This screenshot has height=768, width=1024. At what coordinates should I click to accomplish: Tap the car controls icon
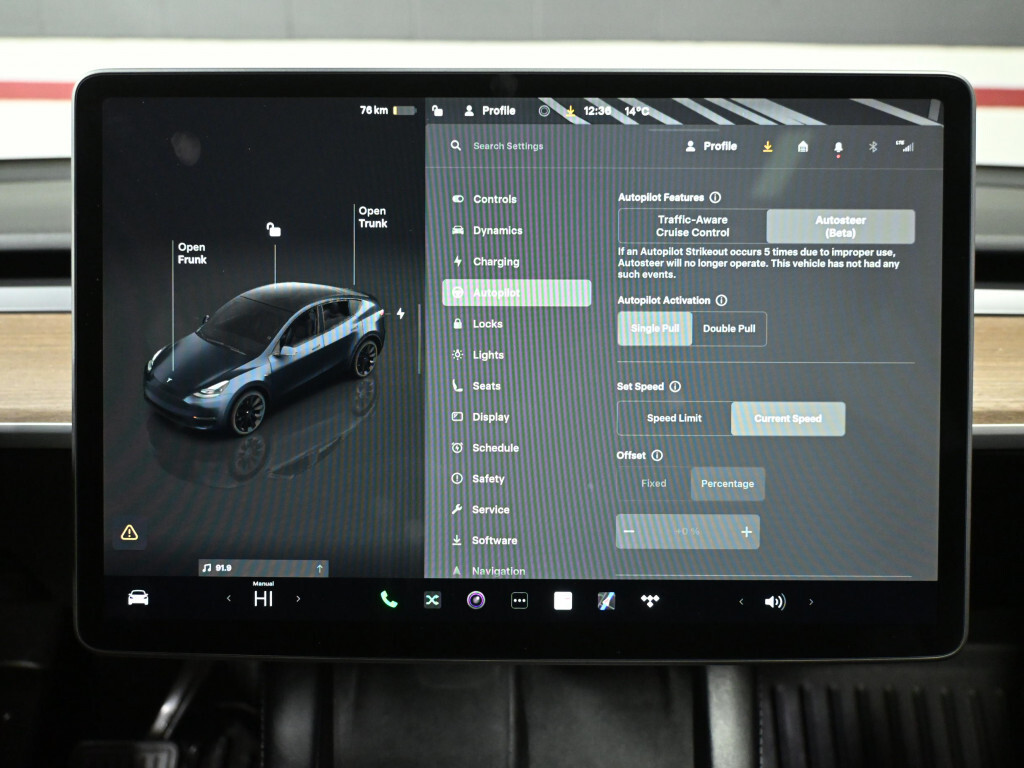click(x=138, y=598)
